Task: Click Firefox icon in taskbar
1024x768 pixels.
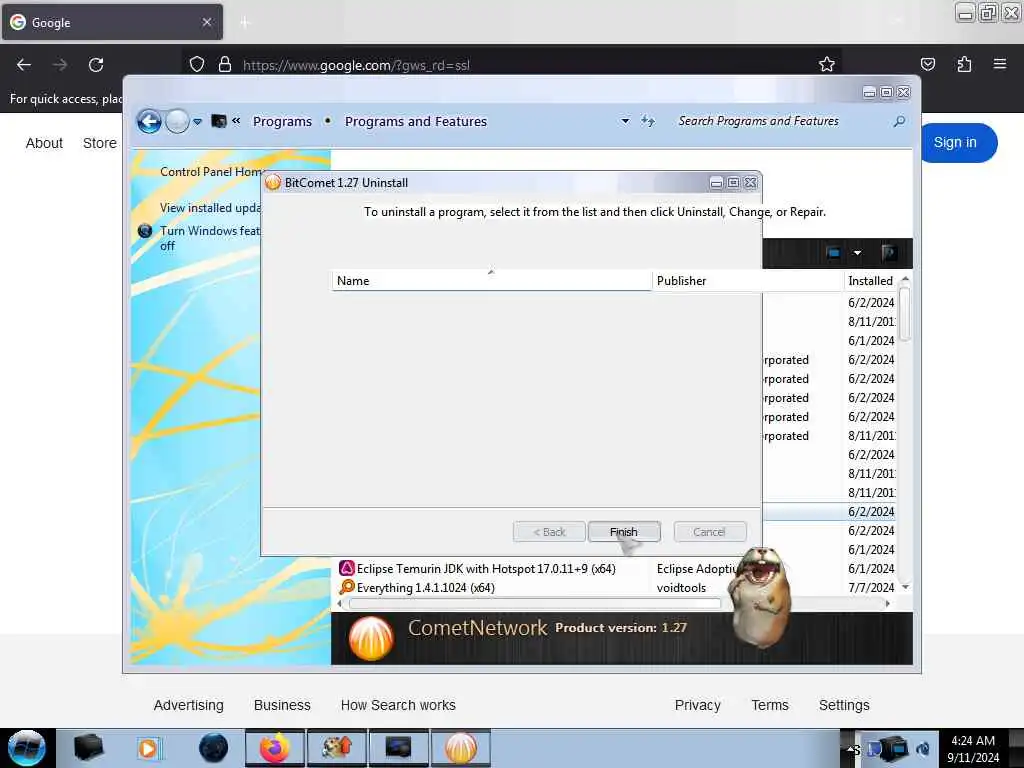Action: tap(275, 748)
